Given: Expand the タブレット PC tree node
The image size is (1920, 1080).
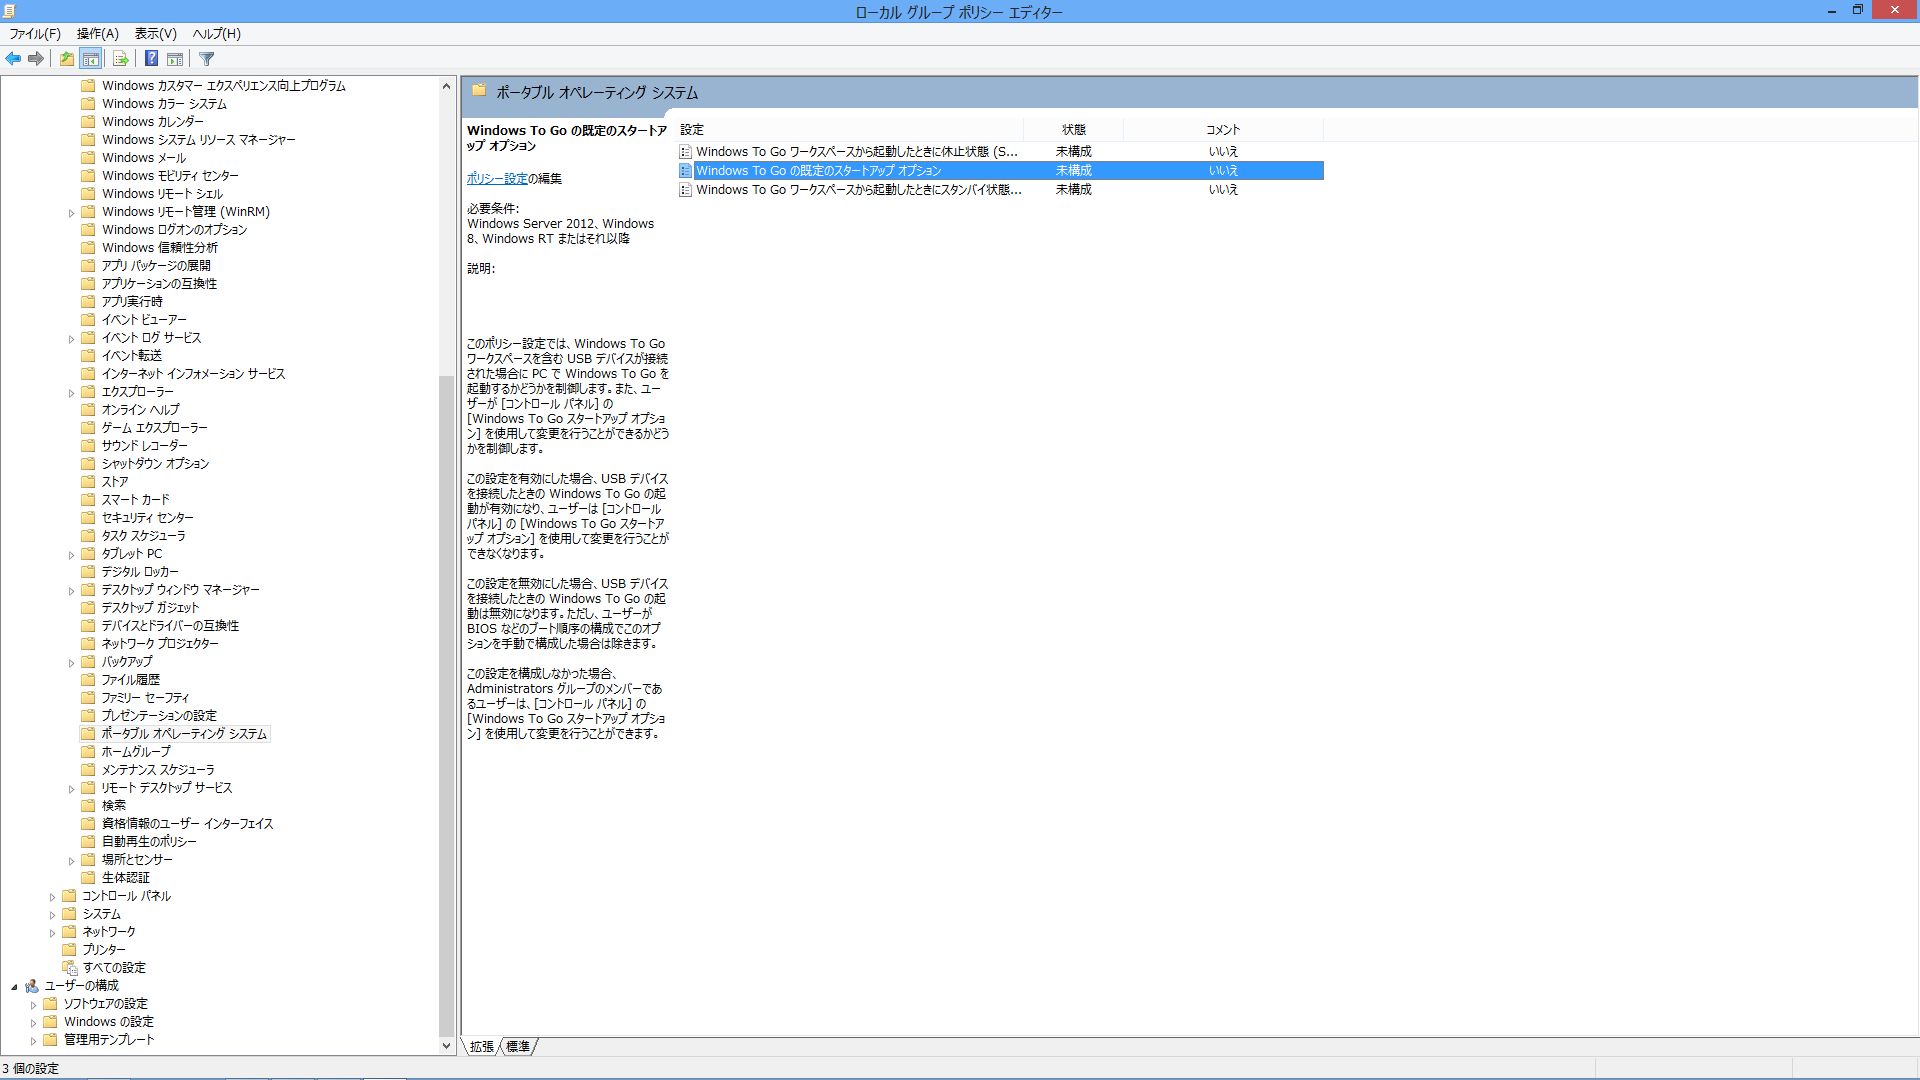Looking at the screenshot, I should coord(71,555).
